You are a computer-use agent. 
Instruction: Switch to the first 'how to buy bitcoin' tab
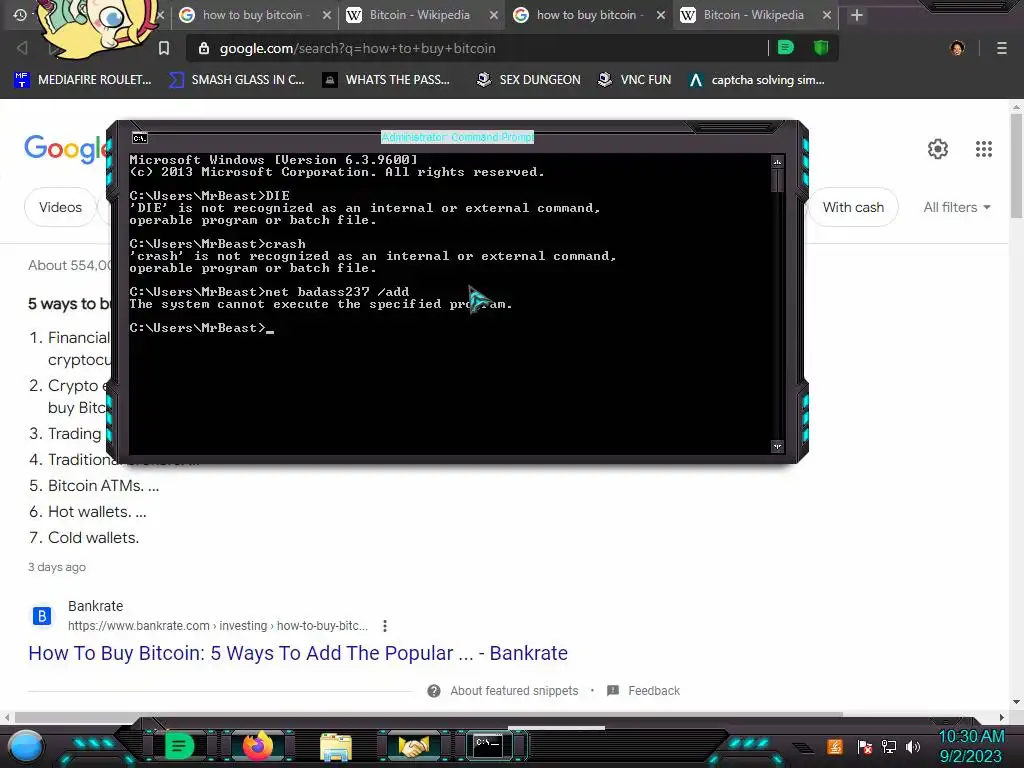click(255, 15)
